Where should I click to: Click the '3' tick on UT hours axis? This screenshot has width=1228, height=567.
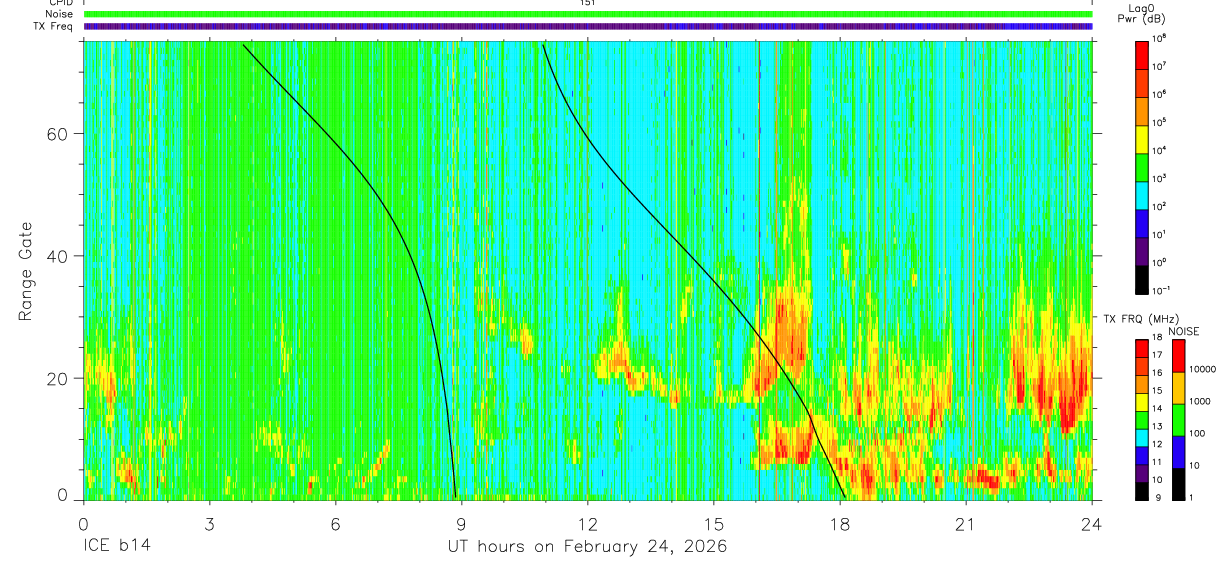click(209, 523)
